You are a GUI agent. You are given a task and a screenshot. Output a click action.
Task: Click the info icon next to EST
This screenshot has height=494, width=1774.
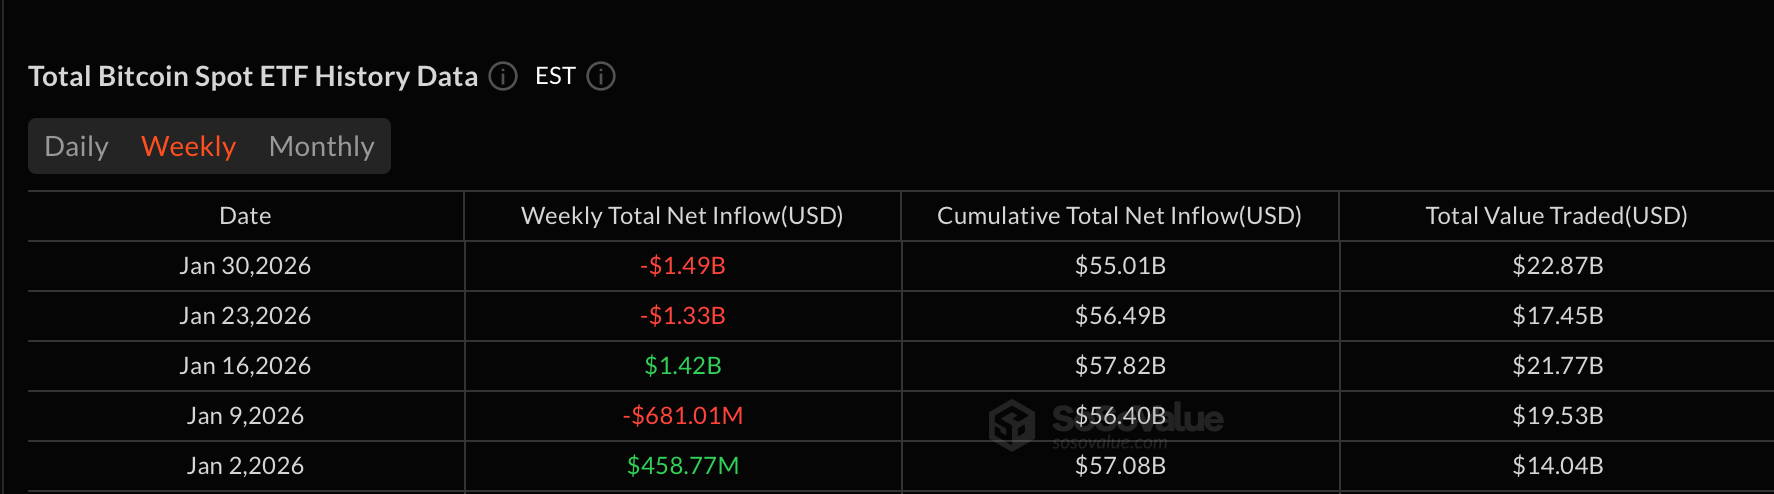click(601, 76)
